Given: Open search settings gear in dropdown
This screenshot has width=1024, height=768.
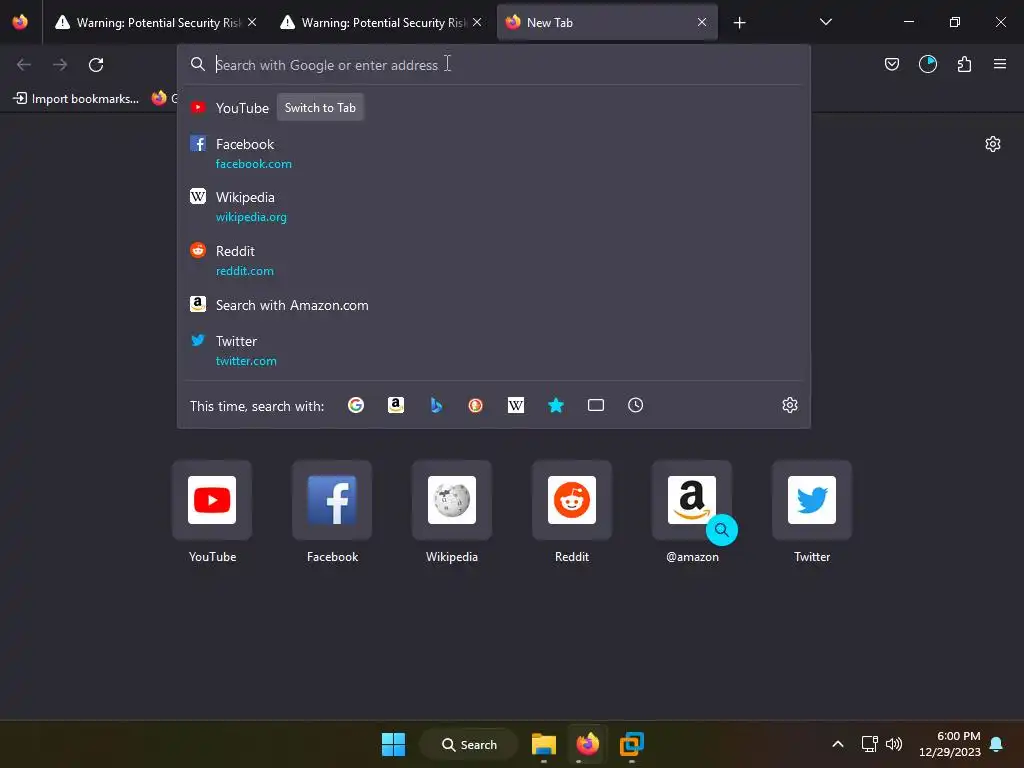Looking at the screenshot, I should click(x=790, y=406).
